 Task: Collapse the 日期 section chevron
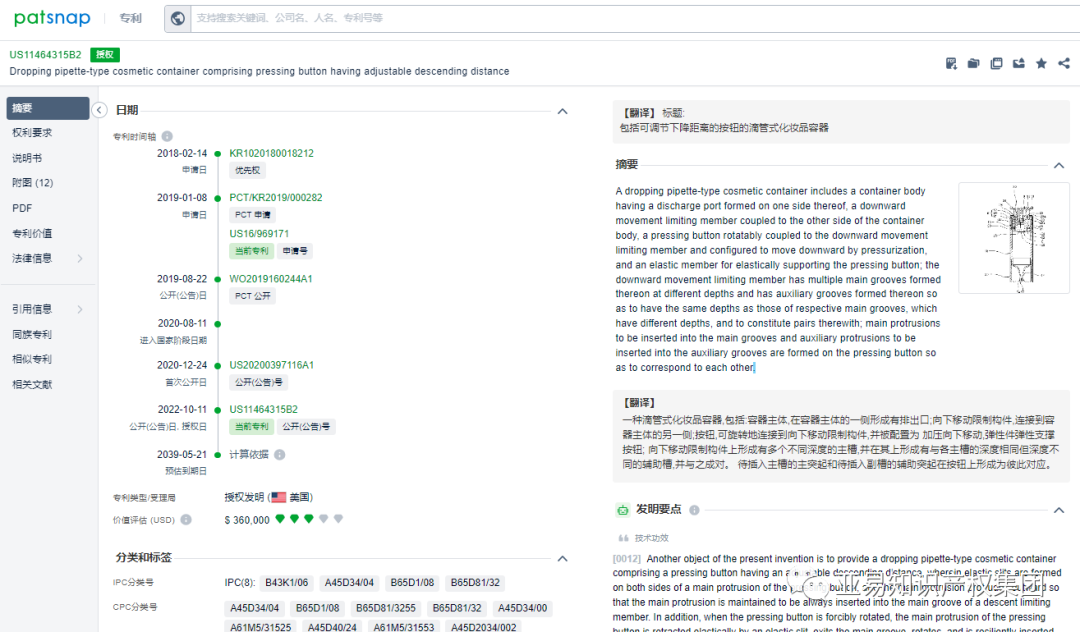pos(562,110)
